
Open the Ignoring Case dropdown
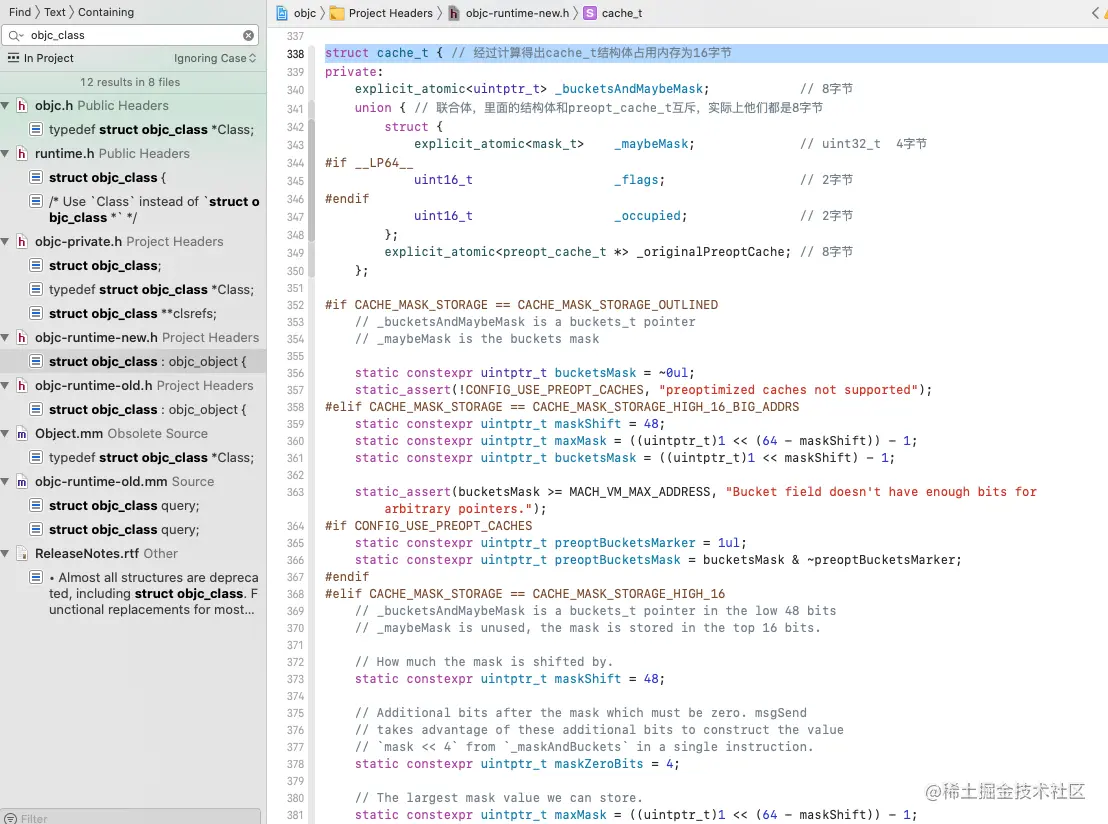pyautogui.click(x=215, y=58)
